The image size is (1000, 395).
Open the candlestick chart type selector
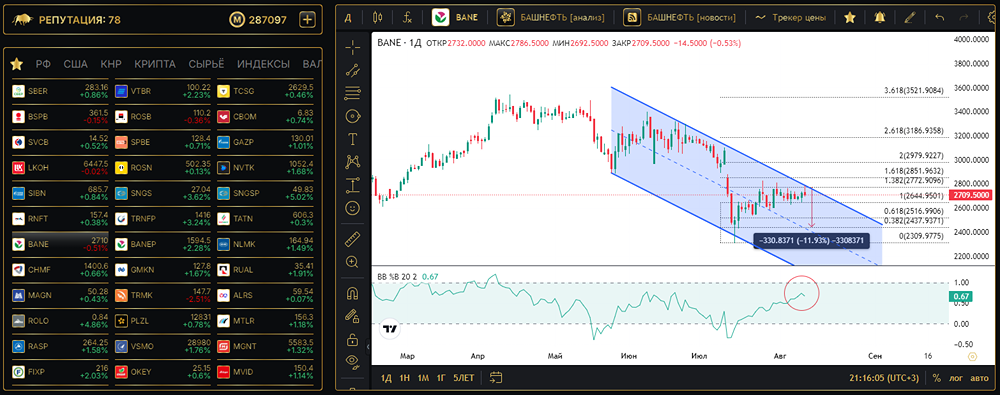378,18
